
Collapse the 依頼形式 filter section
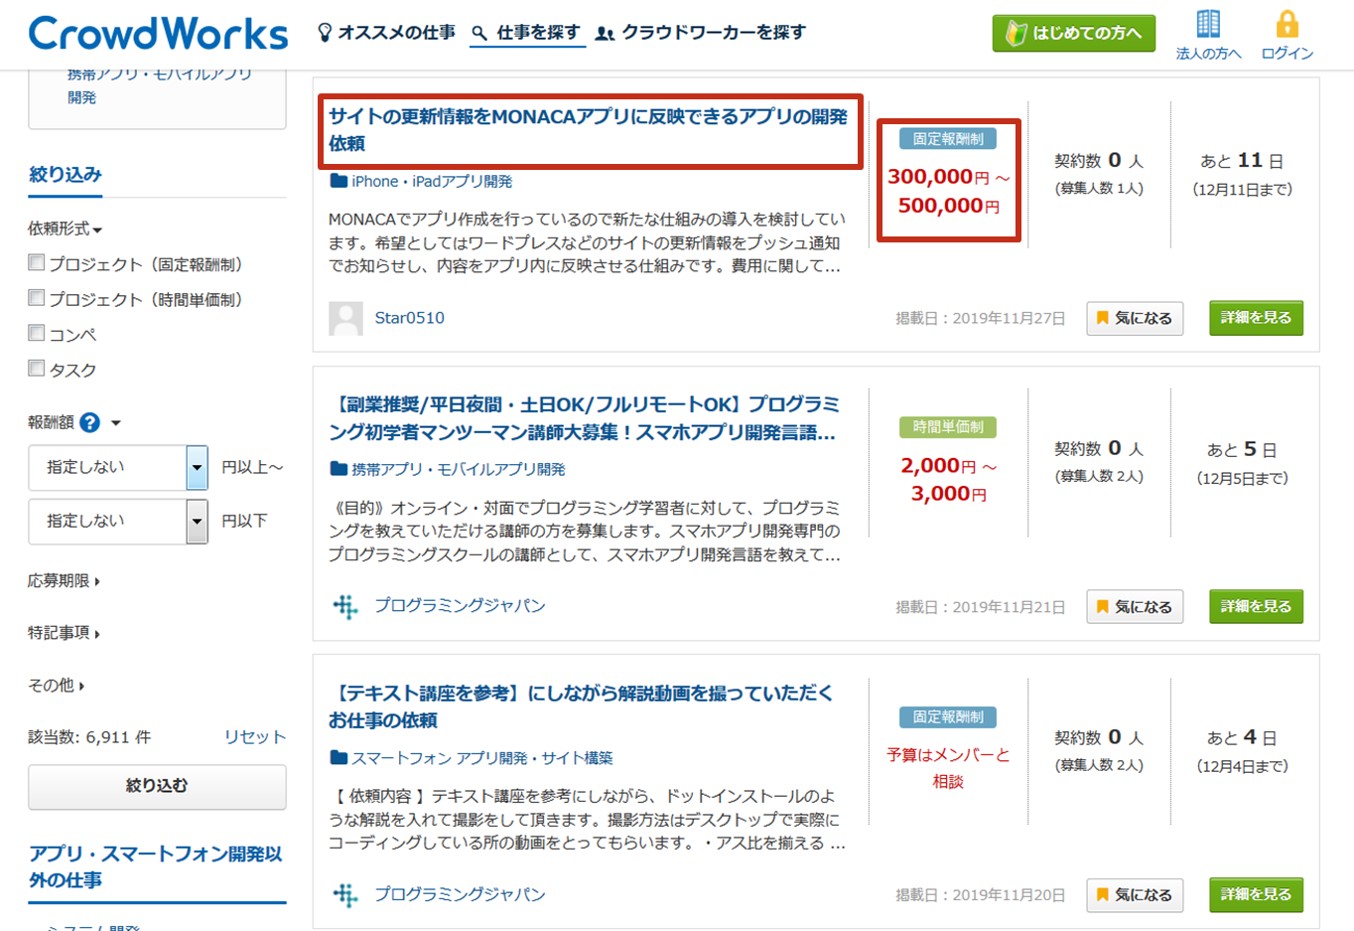(x=65, y=229)
